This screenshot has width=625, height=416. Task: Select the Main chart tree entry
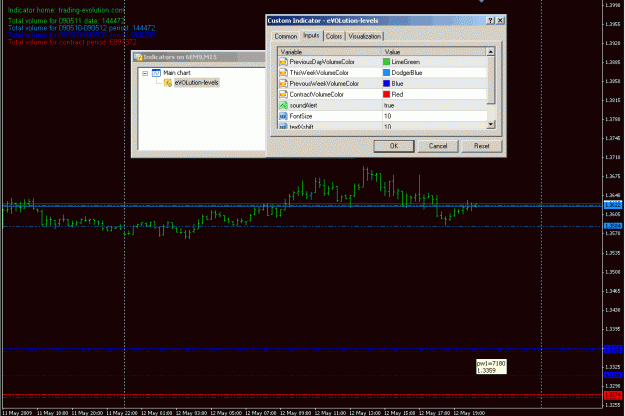[x=177, y=73]
